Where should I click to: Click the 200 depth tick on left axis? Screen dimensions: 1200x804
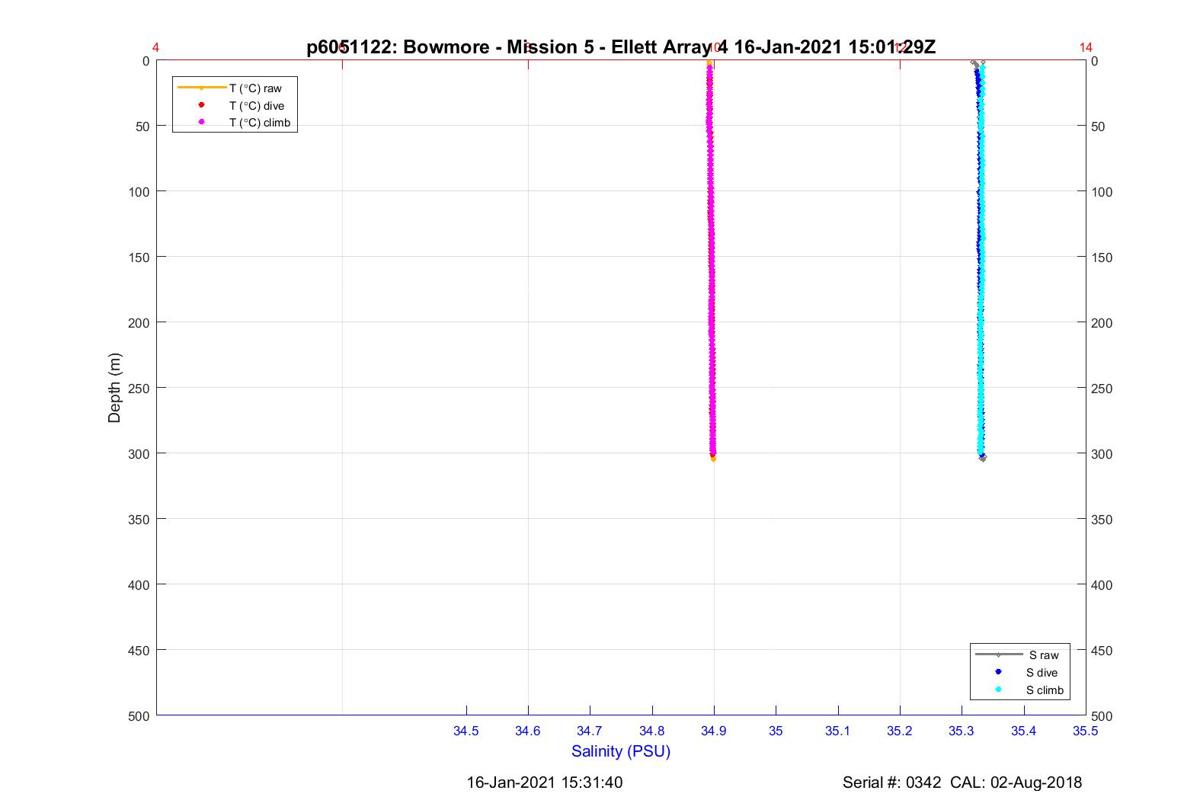(x=139, y=323)
